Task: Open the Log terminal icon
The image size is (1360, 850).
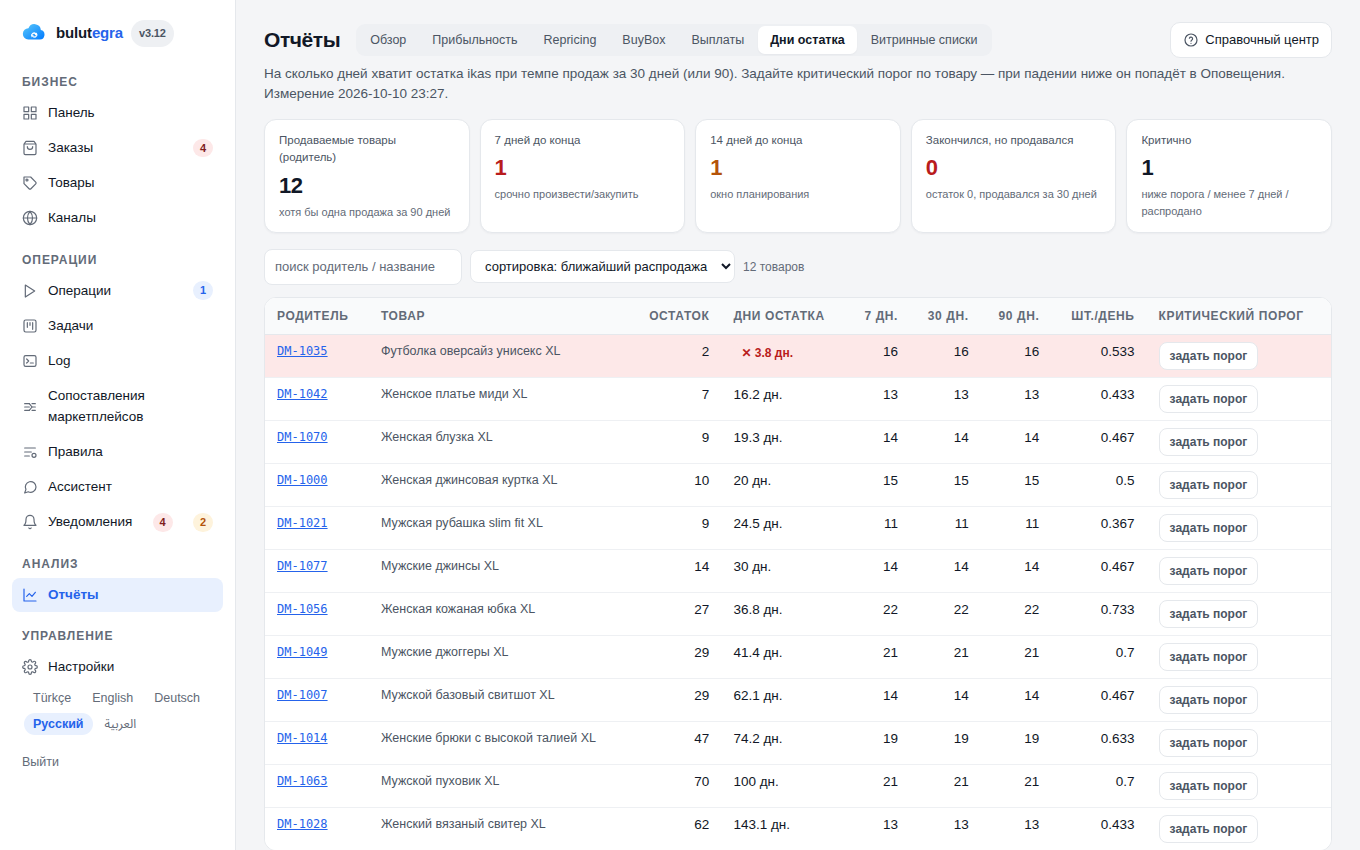Action: point(30,361)
